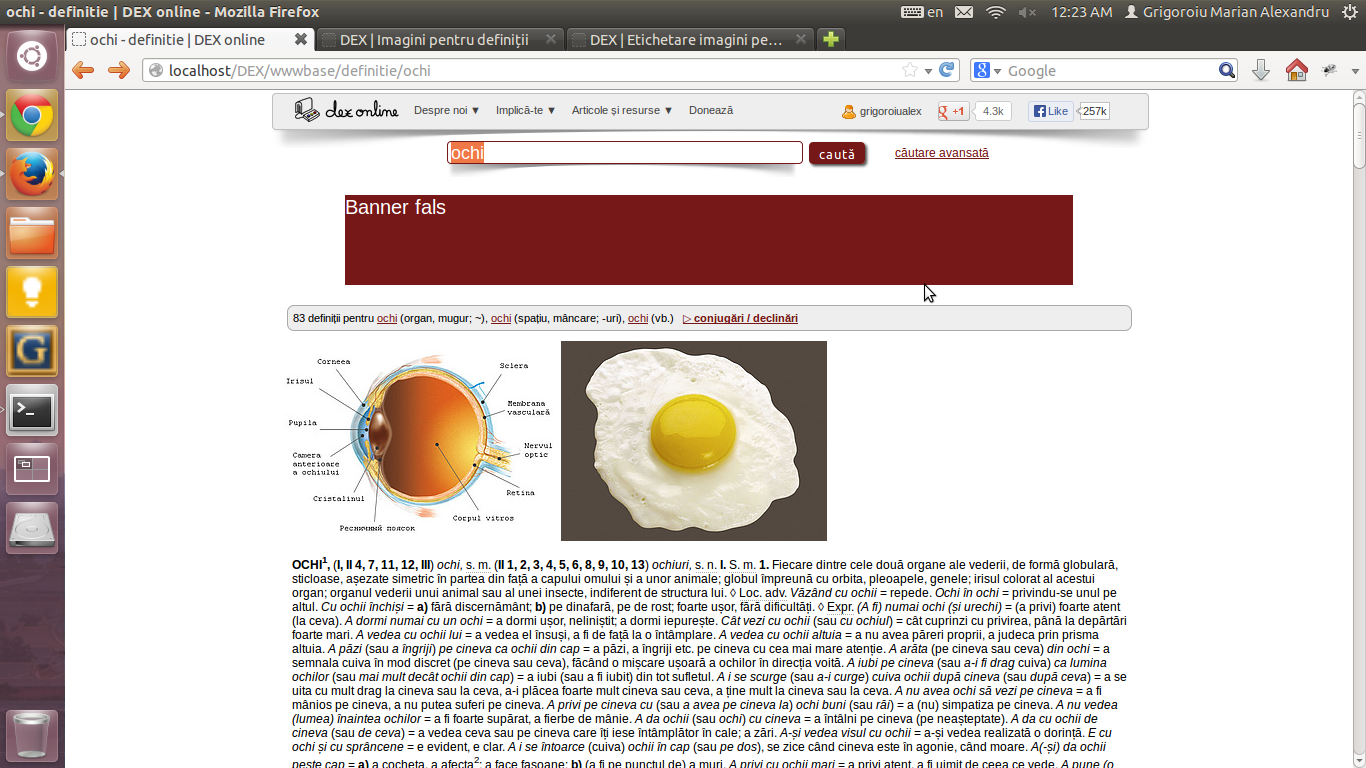Close the Imagini pentru definiții tab
Screen dimensions: 1366x768
point(551,40)
